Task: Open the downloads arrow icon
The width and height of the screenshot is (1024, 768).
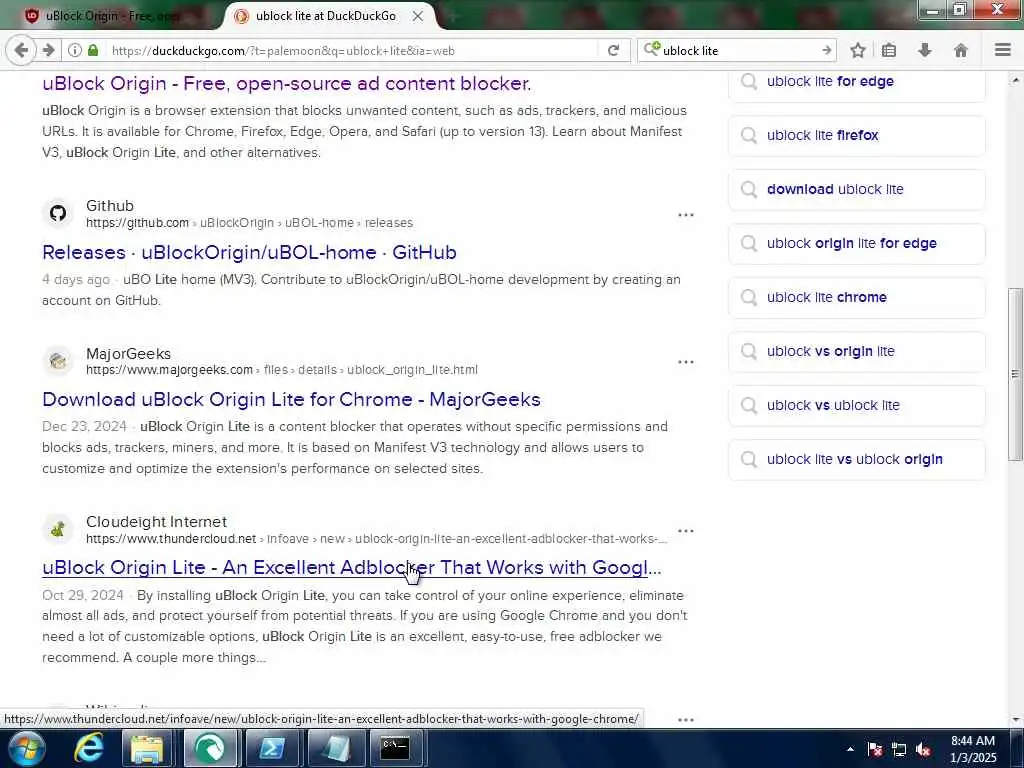Action: click(x=925, y=50)
